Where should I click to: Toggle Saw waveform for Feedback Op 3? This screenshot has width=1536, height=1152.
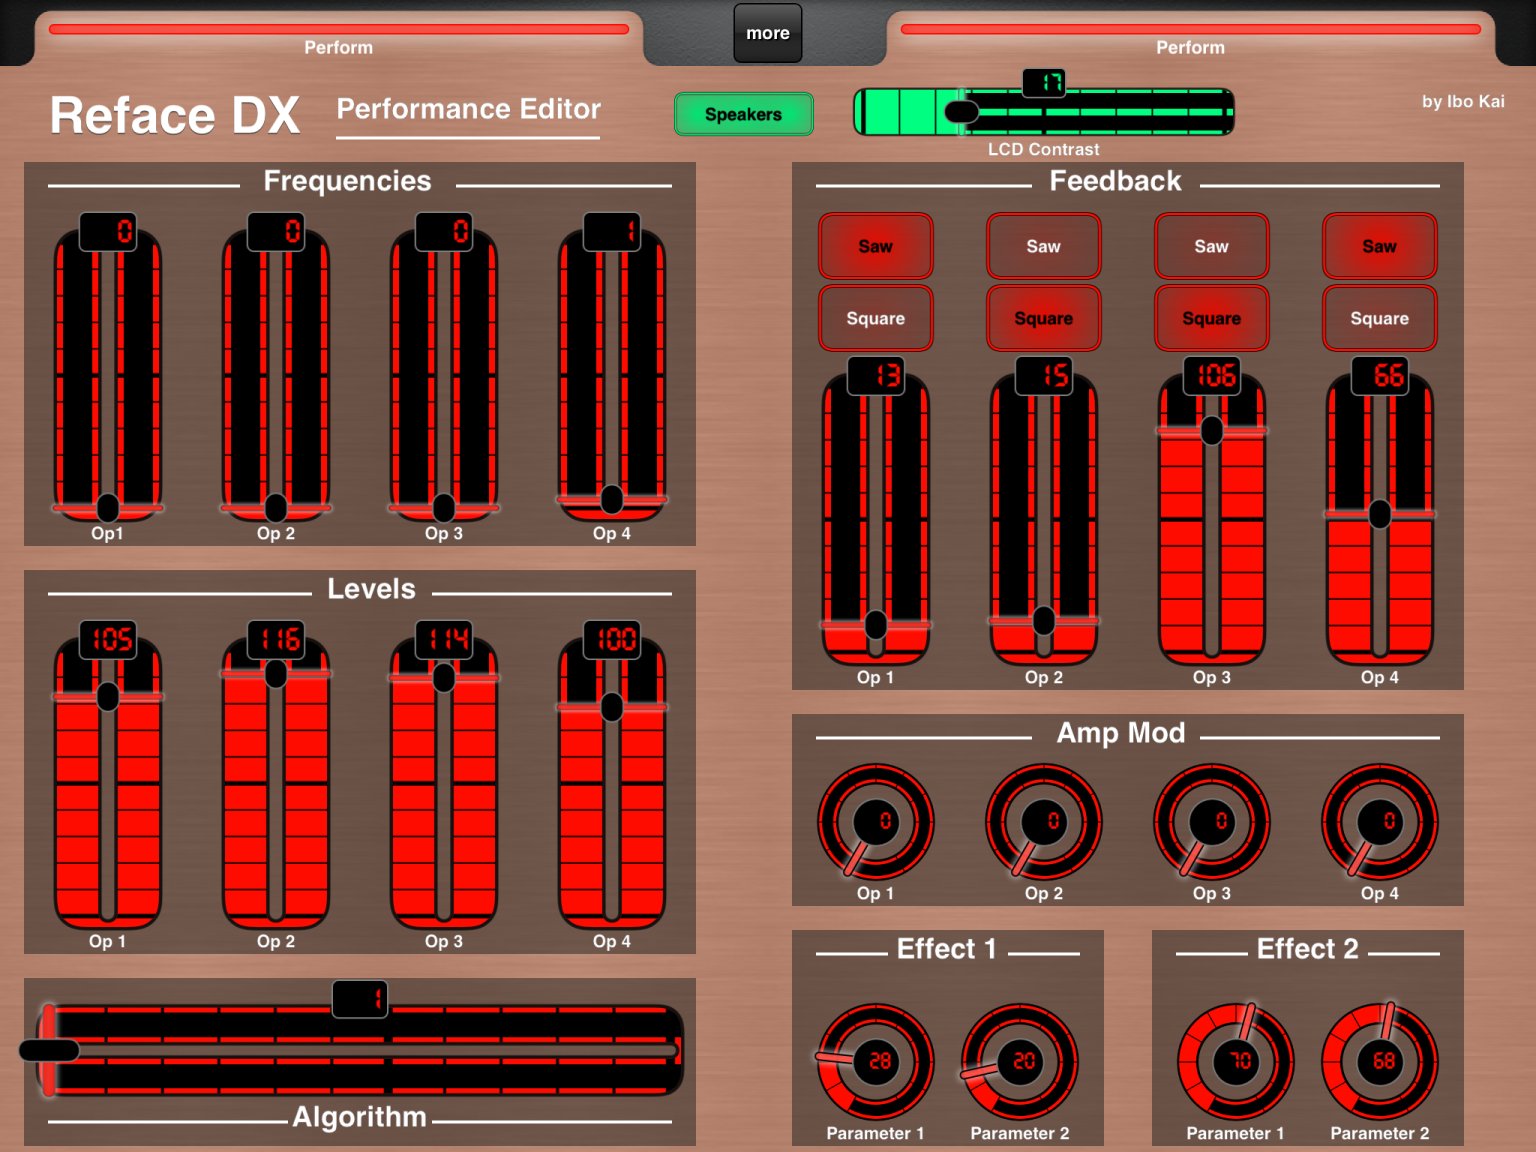tap(1212, 246)
